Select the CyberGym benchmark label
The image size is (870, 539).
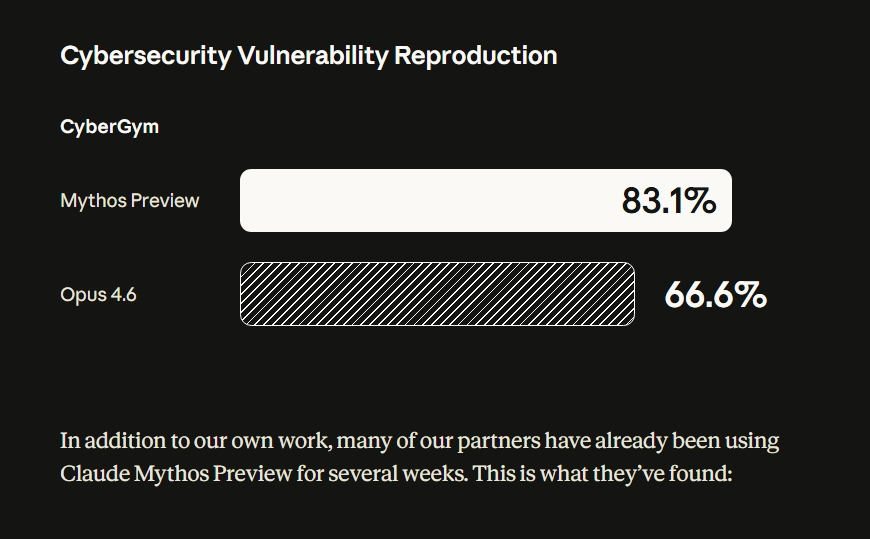pos(109,127)
